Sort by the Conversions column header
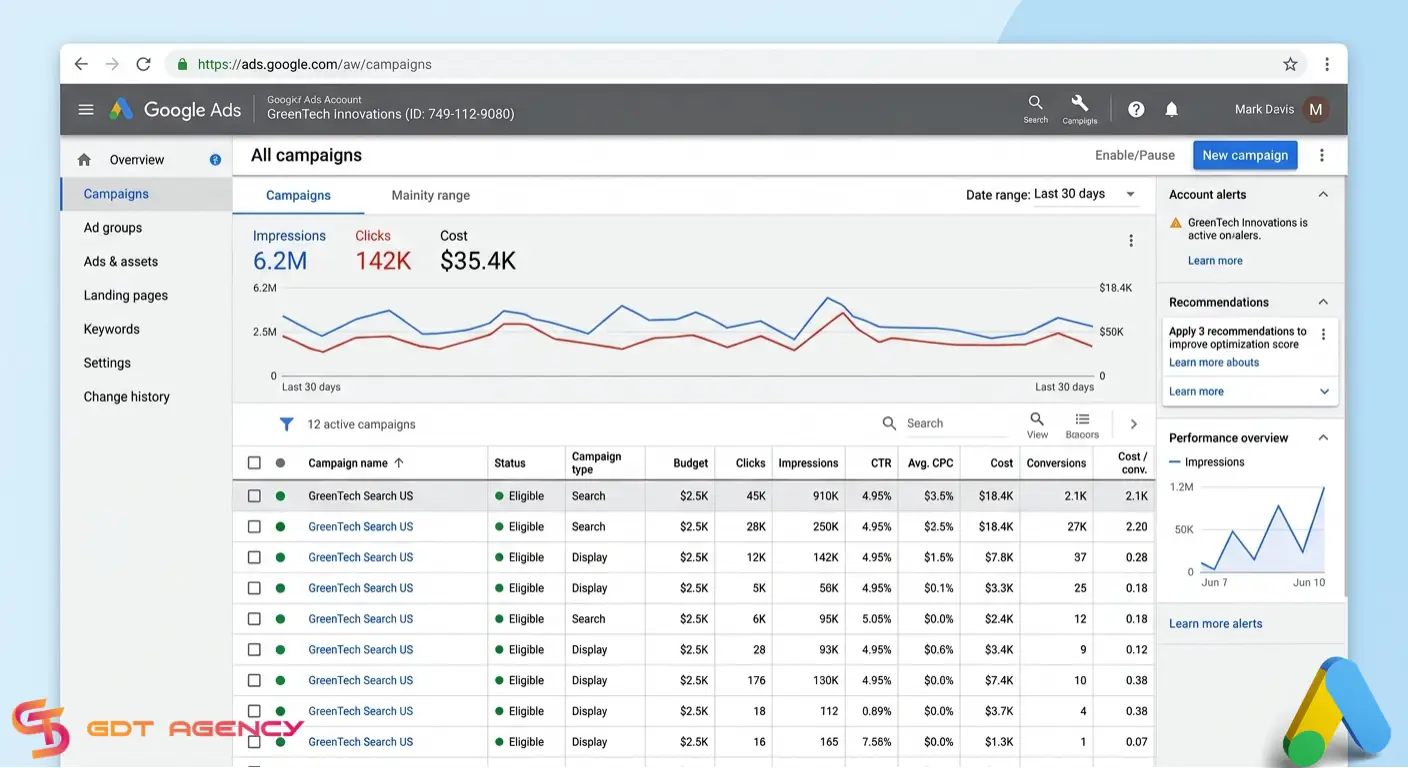 (x=1056, y=463)
